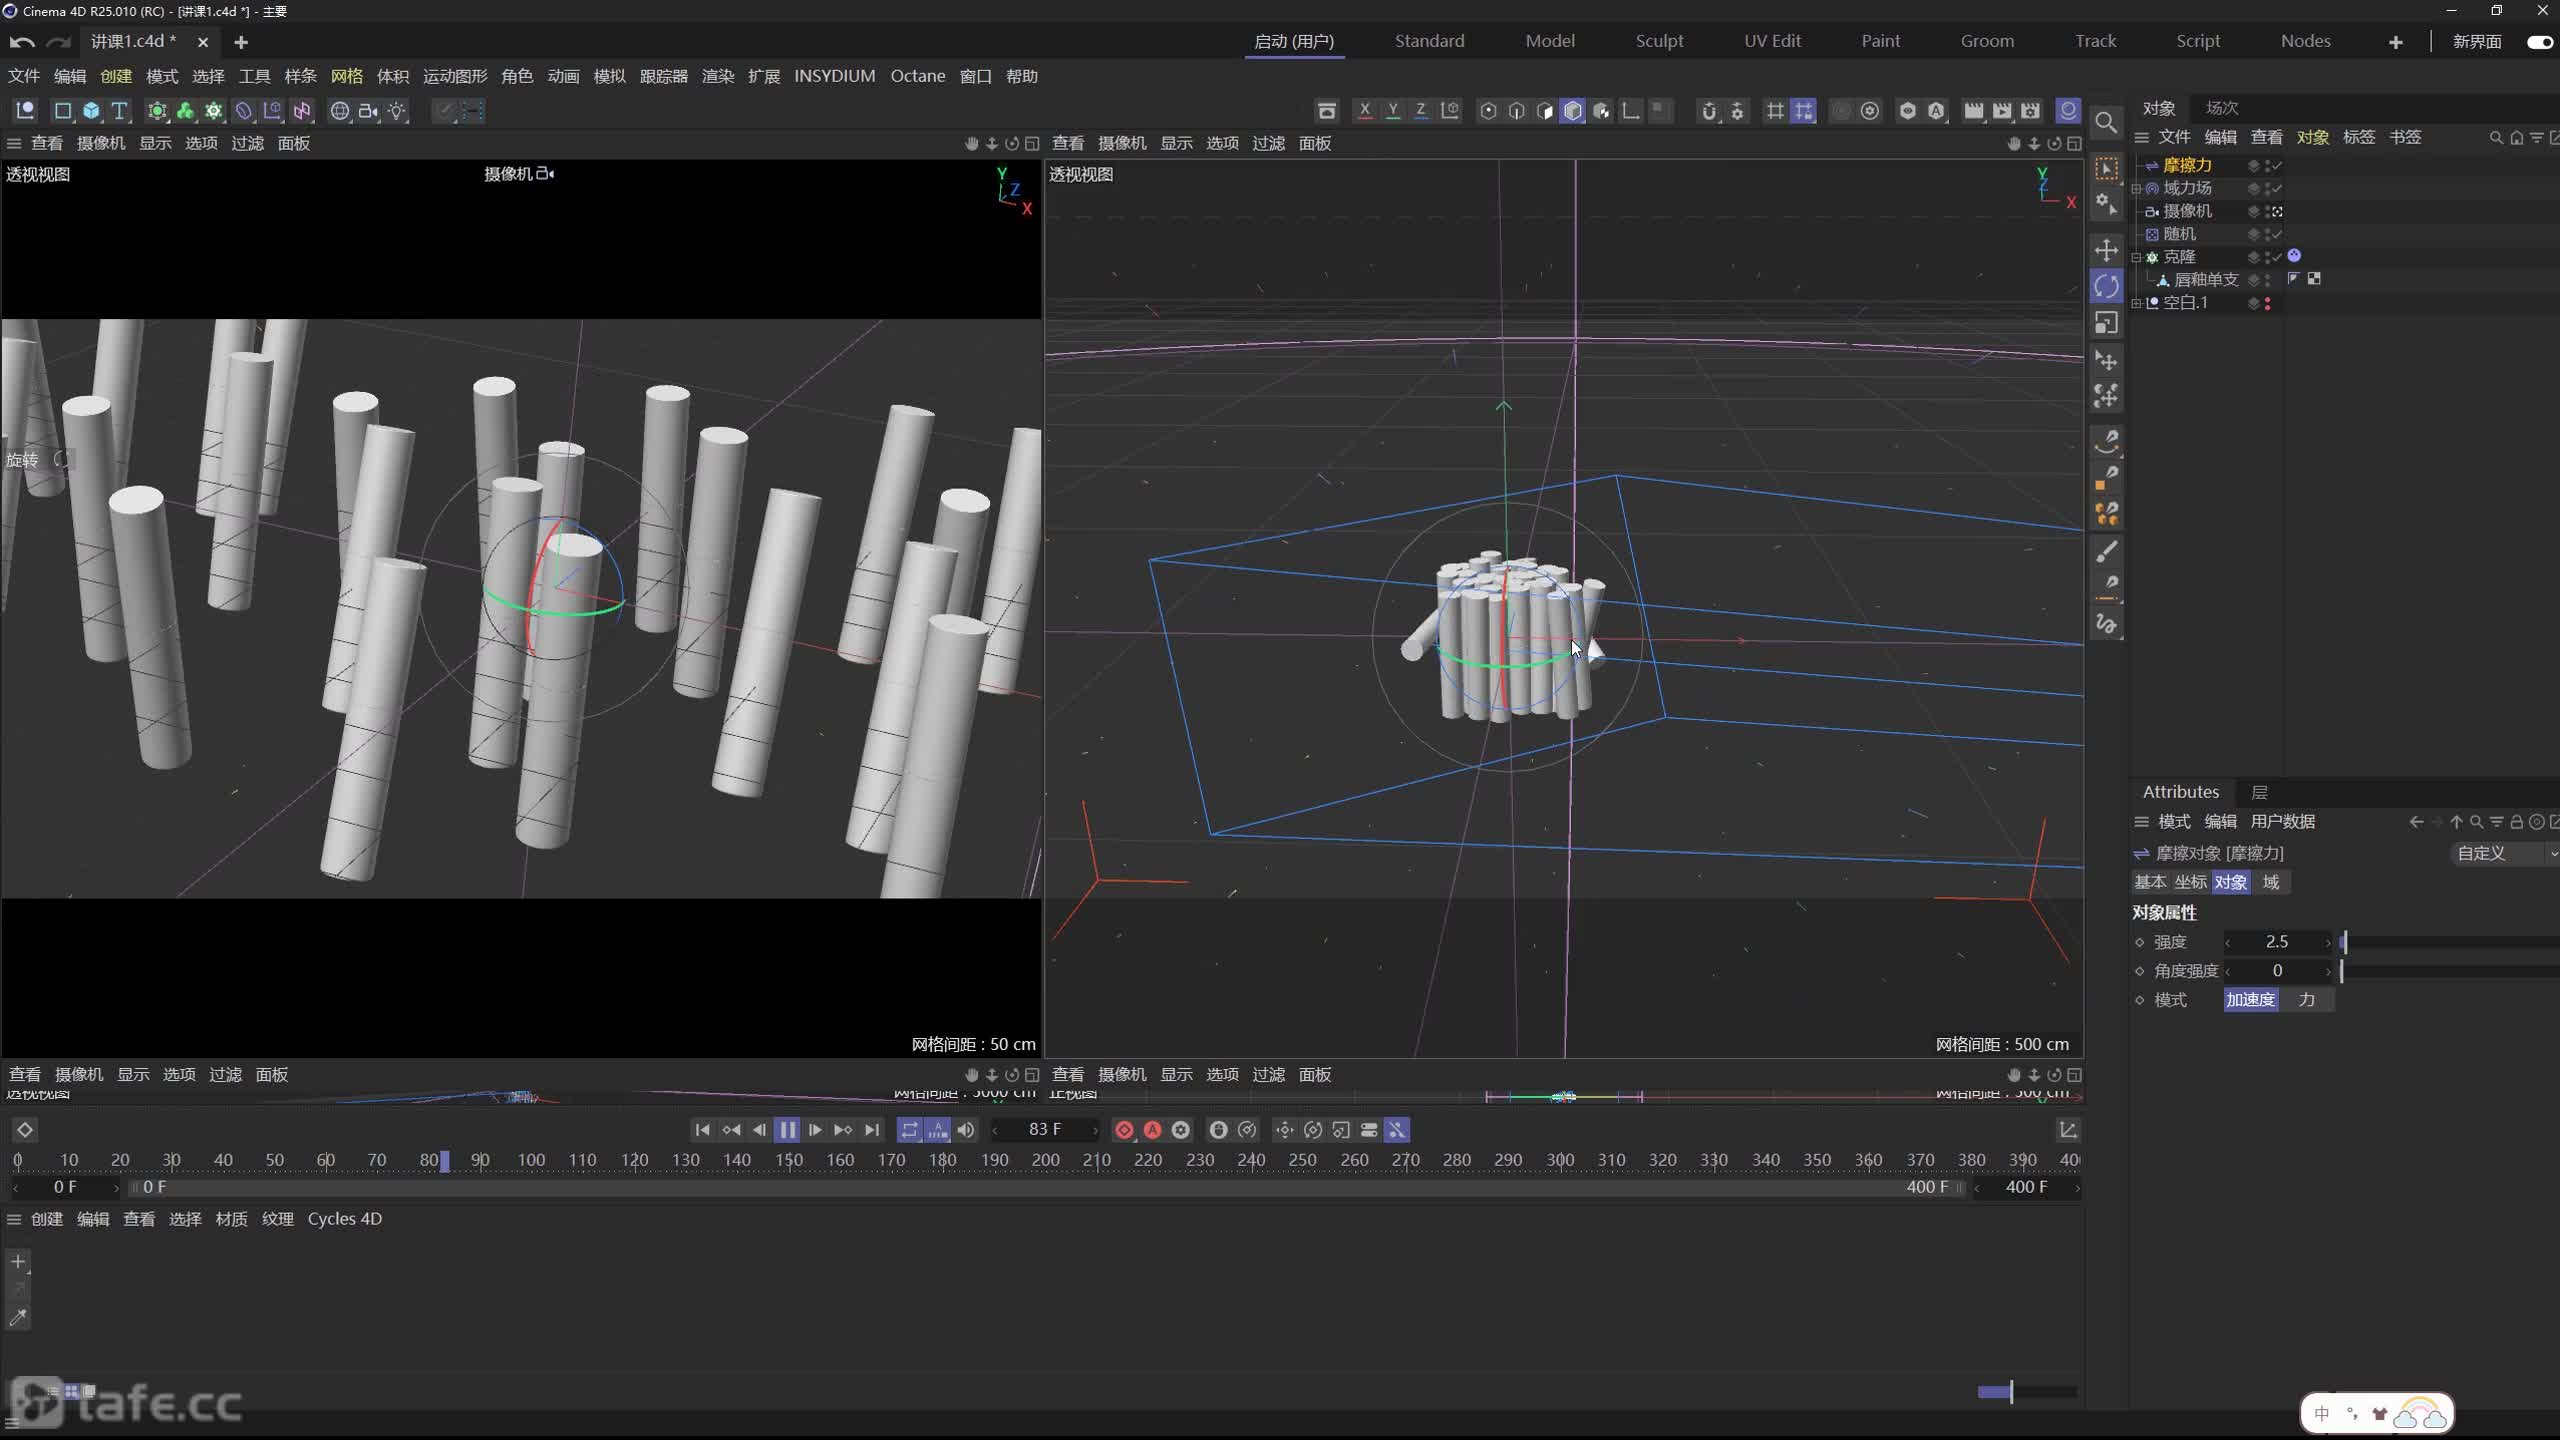Click the 强度 strength slider
This screenshot has height=1440, width=2560.
(x=2450, y=942)
